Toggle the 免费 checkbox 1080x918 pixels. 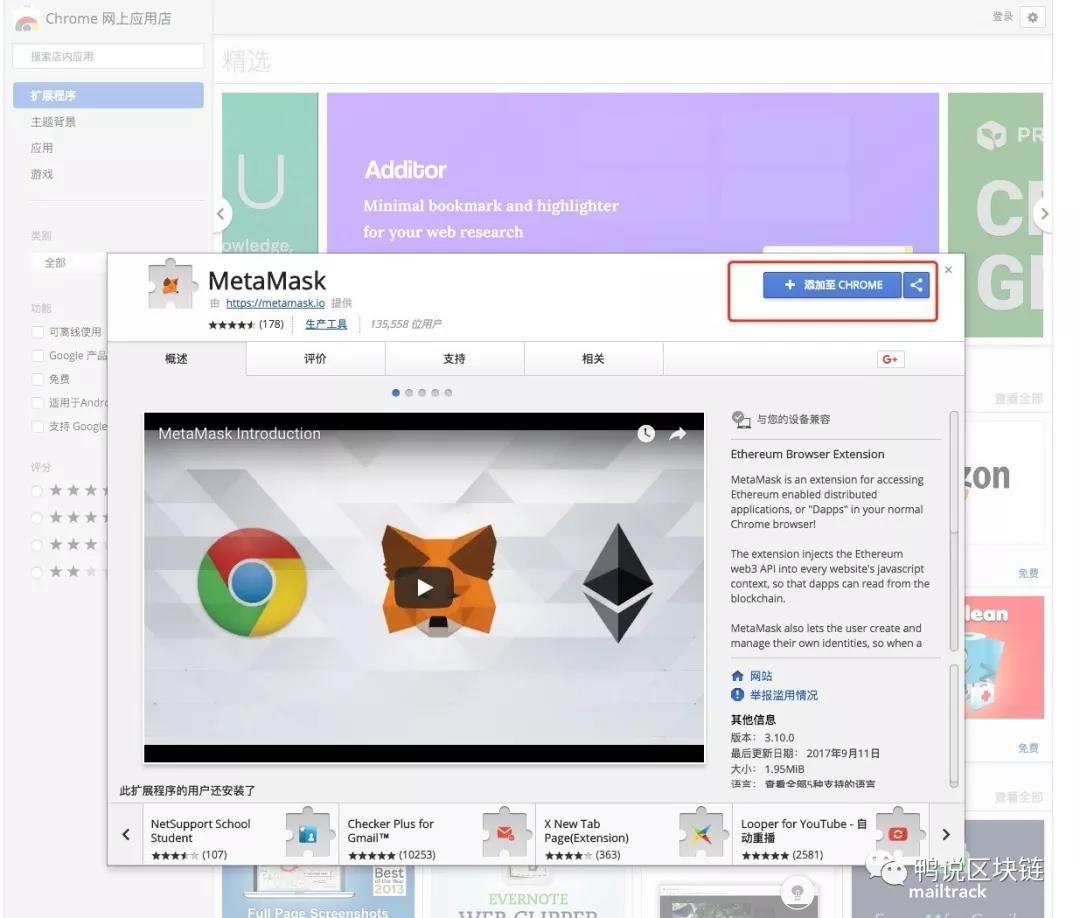click(x=37, y=379)
